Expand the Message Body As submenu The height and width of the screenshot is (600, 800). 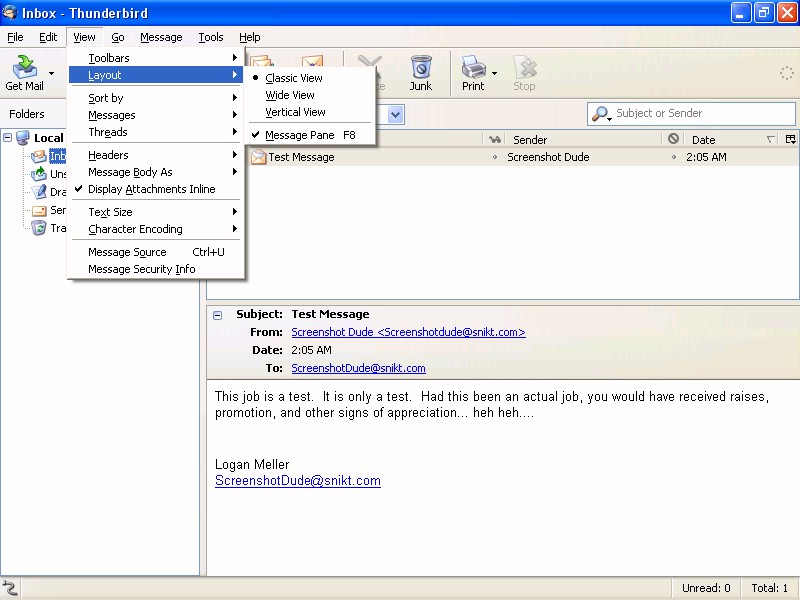[x=156, y=172]
